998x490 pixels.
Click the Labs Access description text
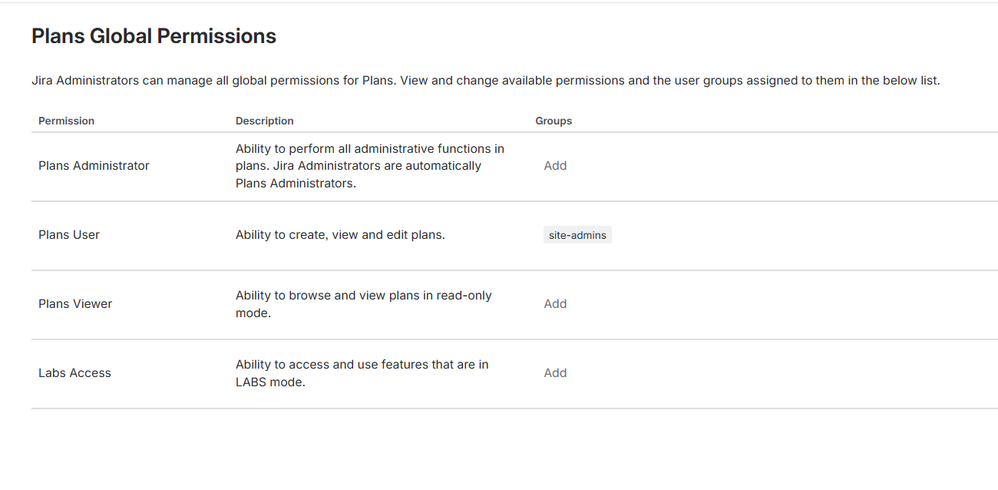tap(361, 373)
